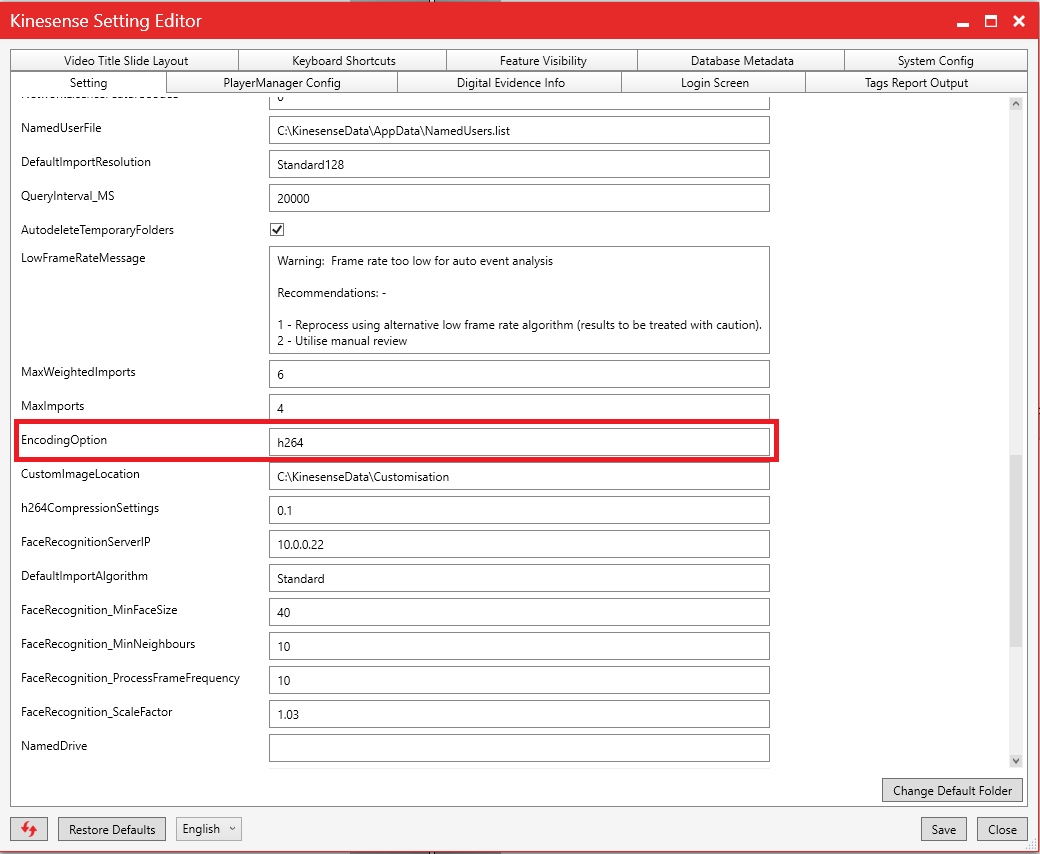Click the DefaultImportAlgorithm label
The image size is (1040, 854).
pyautogui.click(x=84, y=576)
